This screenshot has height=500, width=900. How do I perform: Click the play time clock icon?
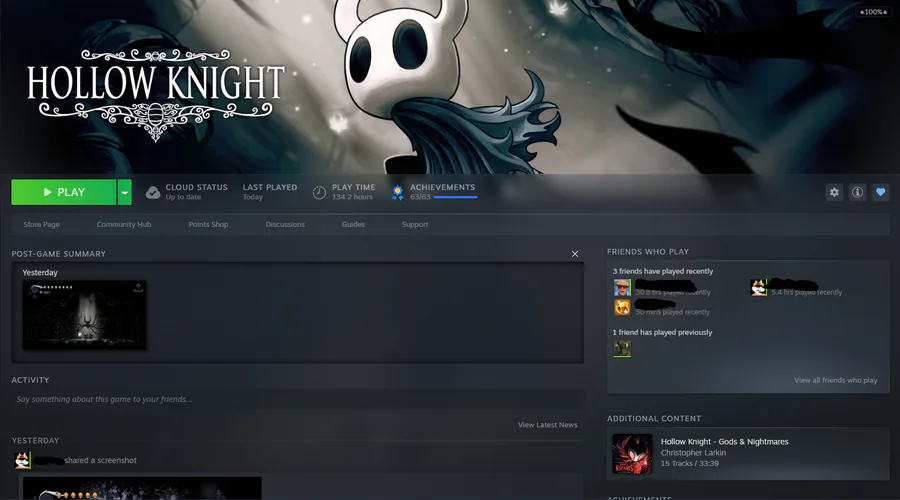[x=319, y=192]
